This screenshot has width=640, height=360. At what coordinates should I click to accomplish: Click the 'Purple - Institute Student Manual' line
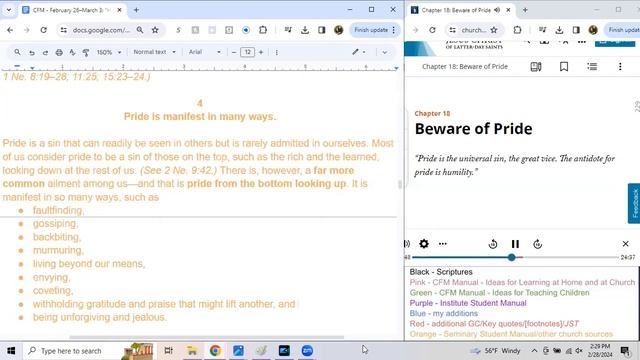pyautogui.click(x=468, y=303)
